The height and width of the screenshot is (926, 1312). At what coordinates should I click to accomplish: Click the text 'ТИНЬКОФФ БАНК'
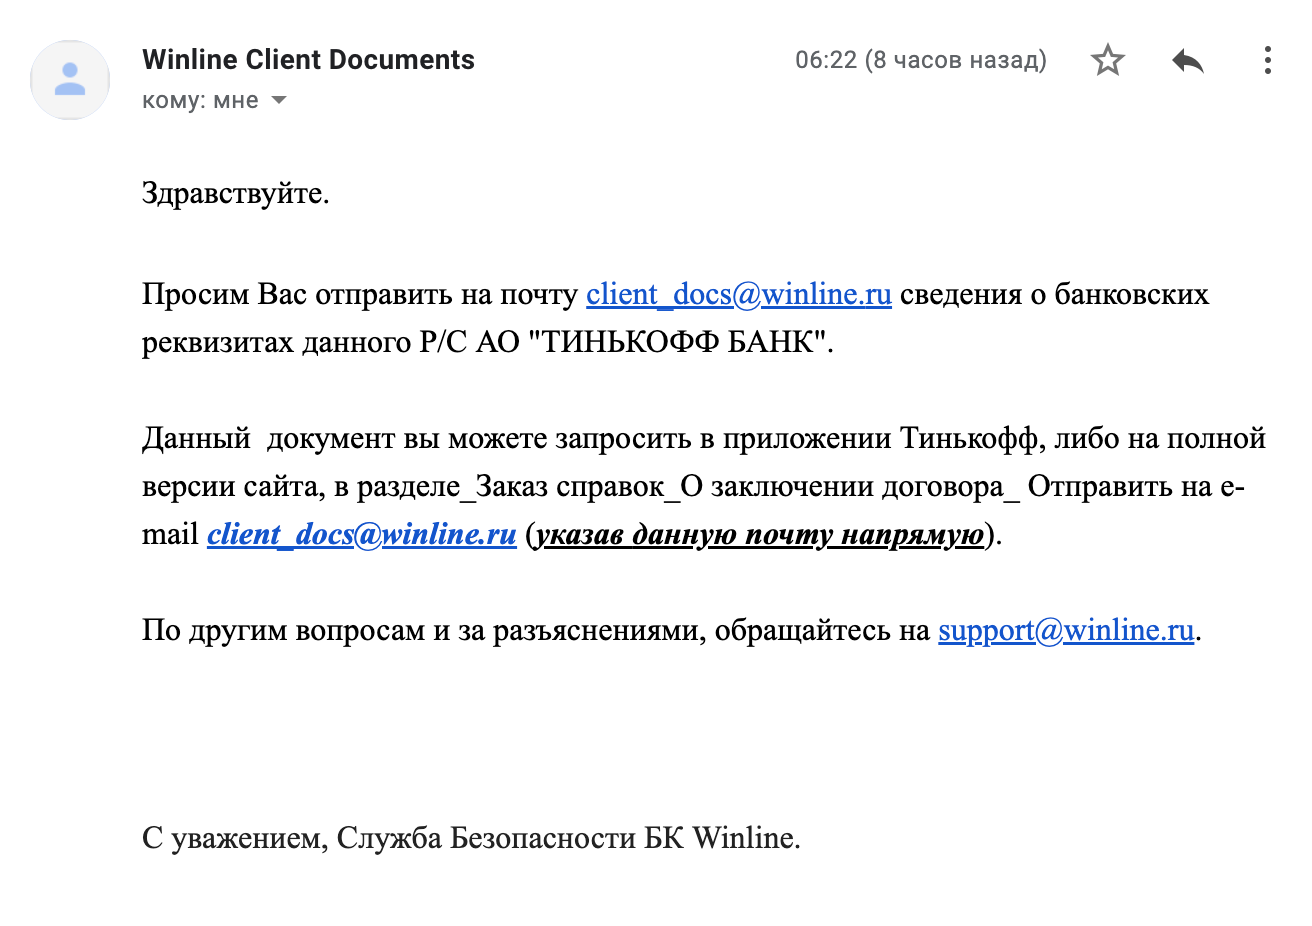(x=683, y=342)
